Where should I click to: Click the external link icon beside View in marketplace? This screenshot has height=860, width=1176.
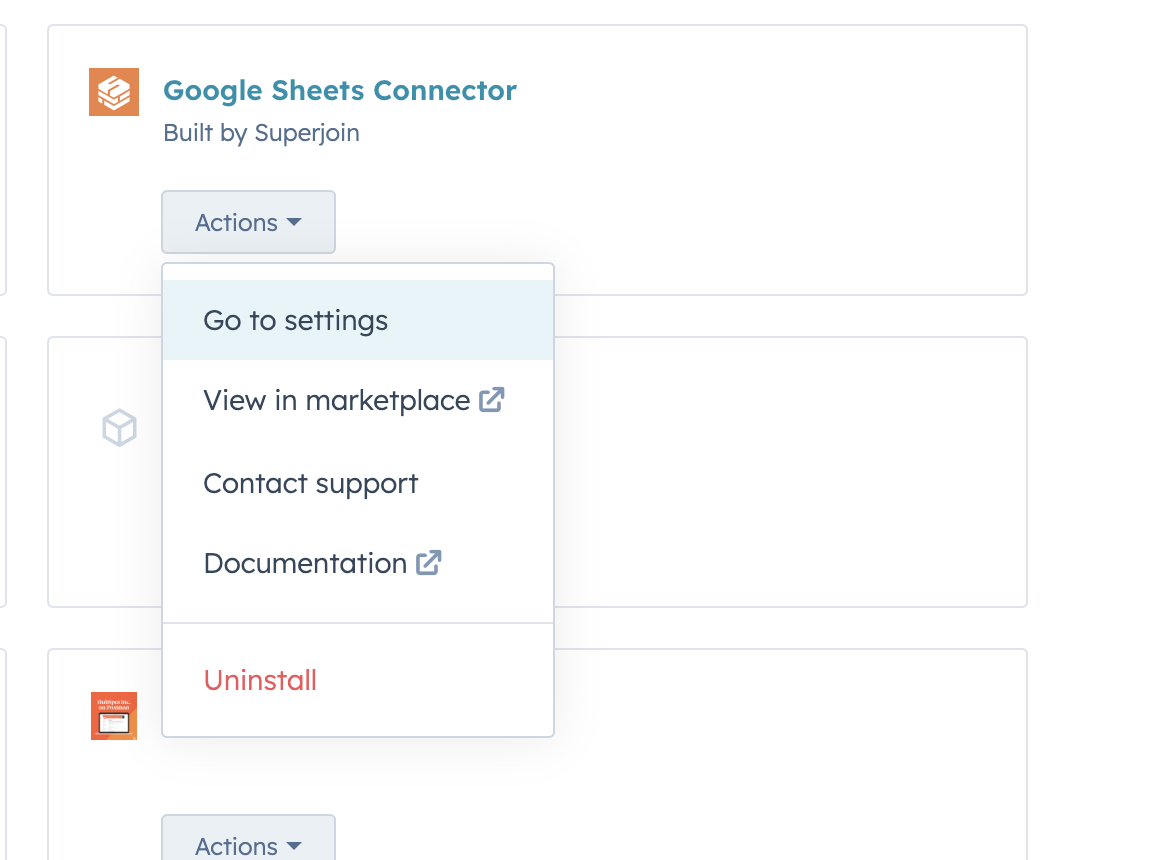point(491,400)
